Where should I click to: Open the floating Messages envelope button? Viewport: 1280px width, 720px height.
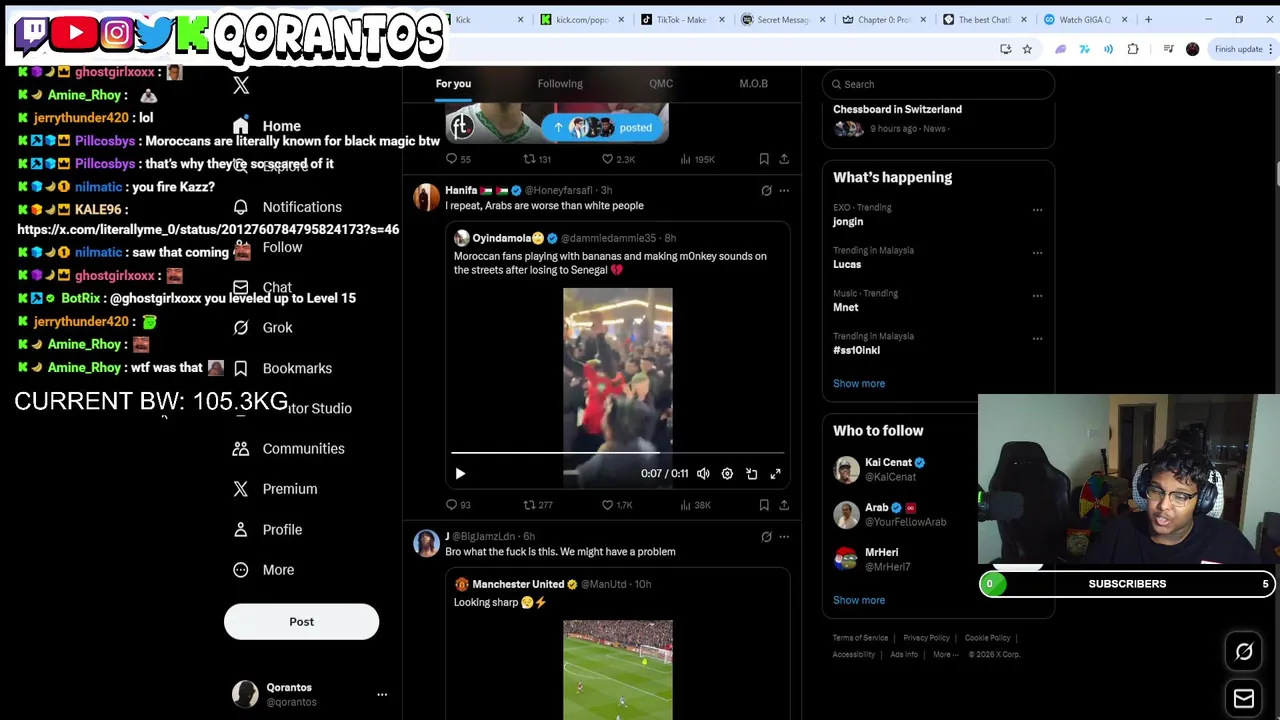(x=1244, y=698)
